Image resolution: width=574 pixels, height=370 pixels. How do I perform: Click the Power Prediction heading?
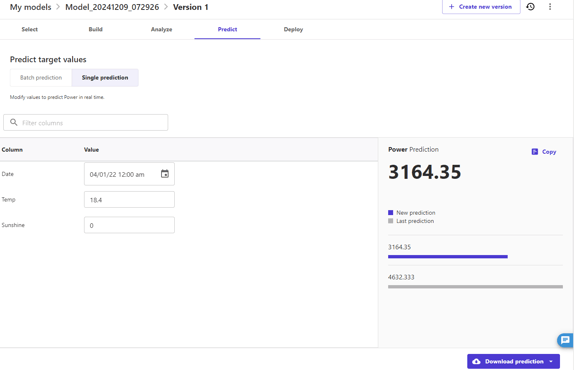tap(413, 149)
